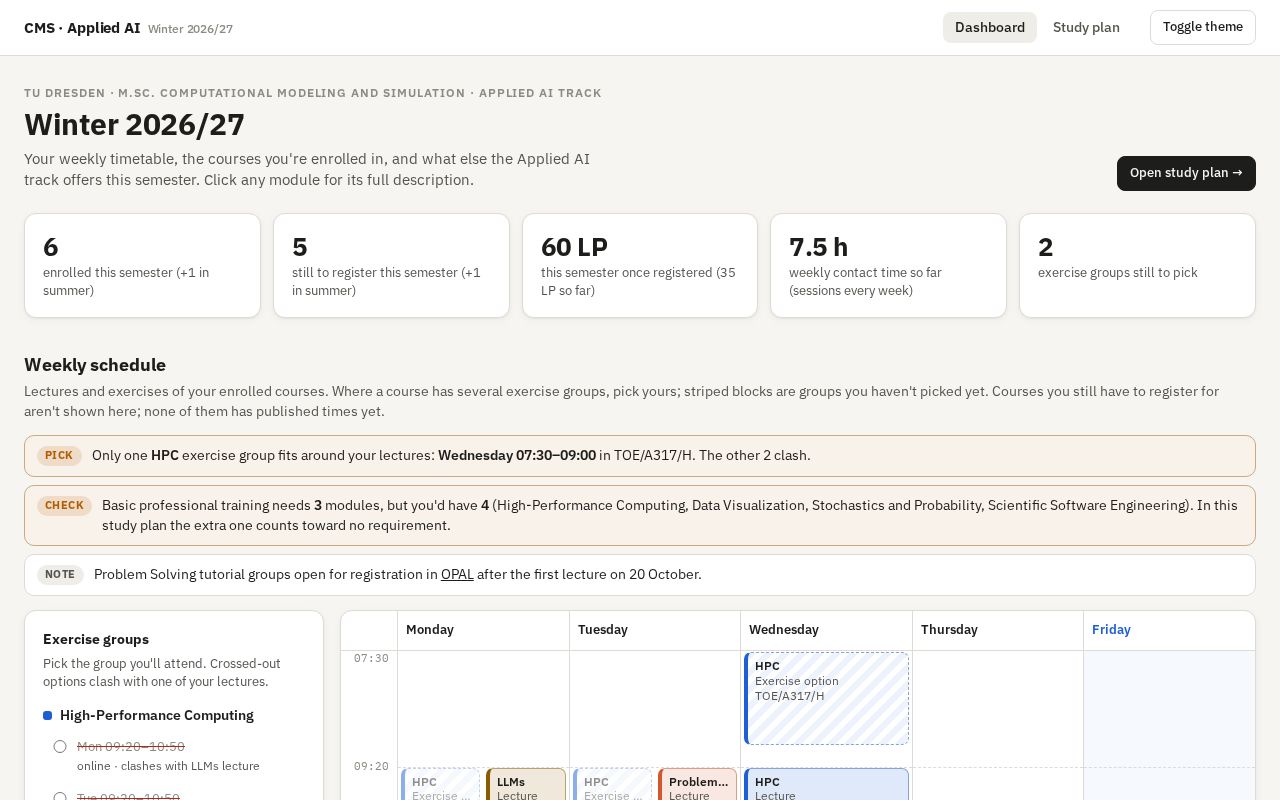This screenshot has height=800, width=1280.
Task: Open the Wednesday 07:30 HPC exercise option block
Action: (x=826, y=698)
